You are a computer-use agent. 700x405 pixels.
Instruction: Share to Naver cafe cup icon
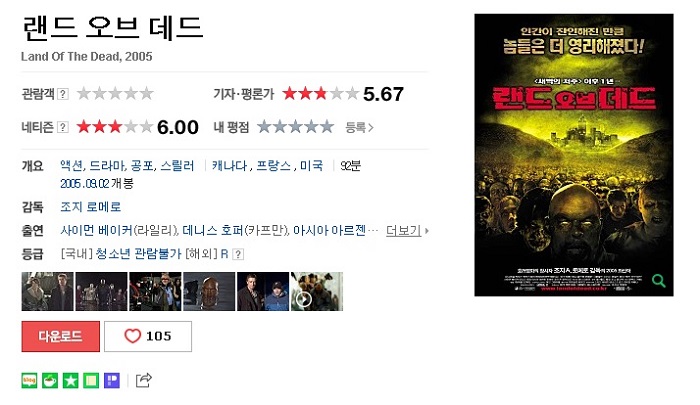[x=50, y=380]
